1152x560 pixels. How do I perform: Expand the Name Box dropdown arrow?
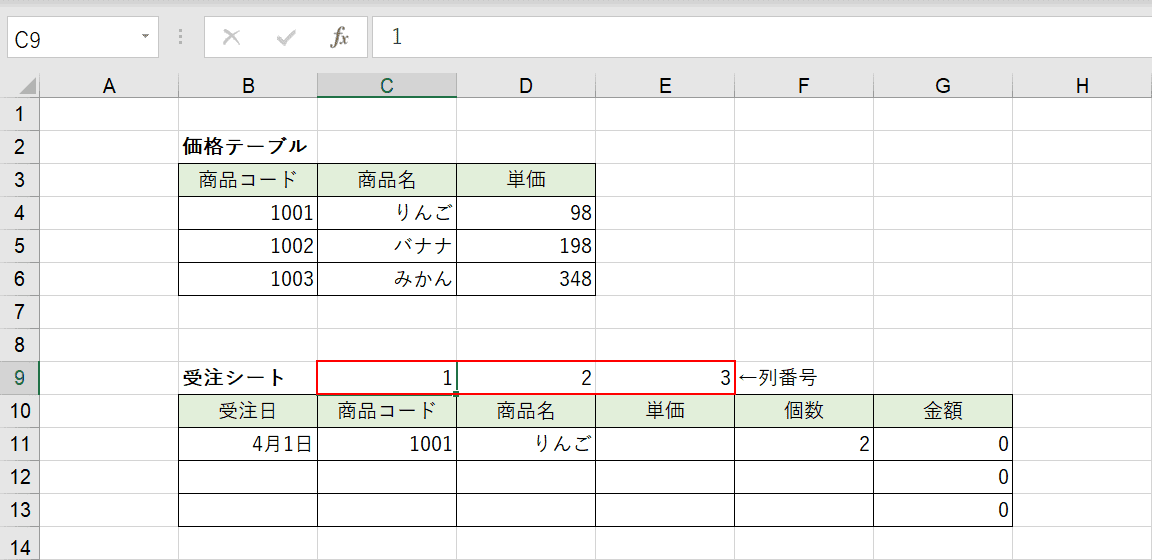[x=145, y=36]
